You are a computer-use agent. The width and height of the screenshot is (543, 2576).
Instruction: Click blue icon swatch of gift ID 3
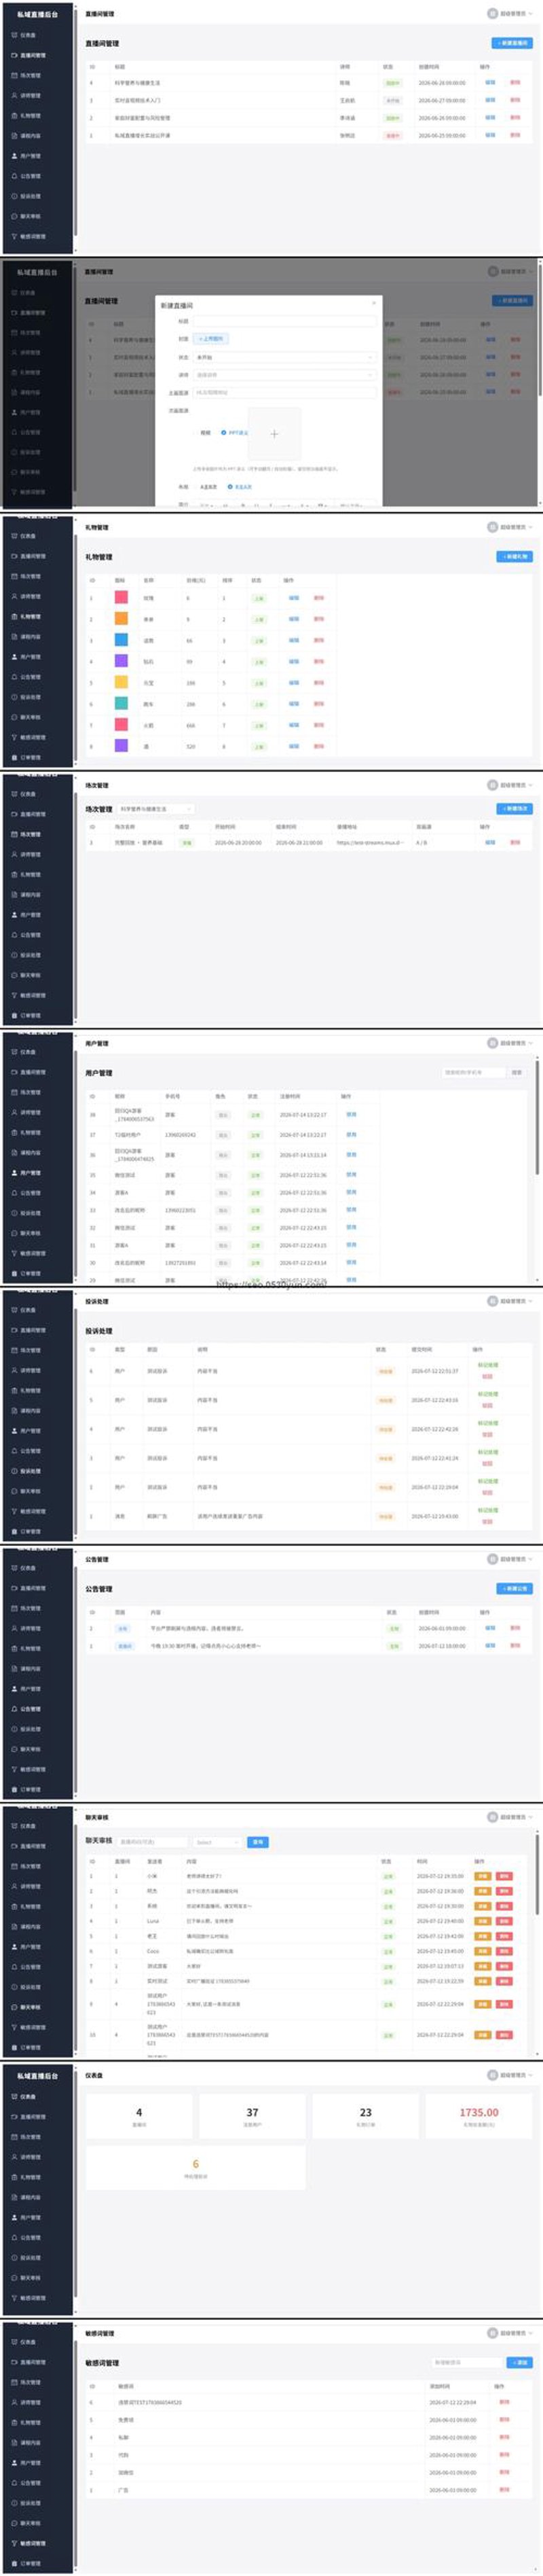pos(121,640)
